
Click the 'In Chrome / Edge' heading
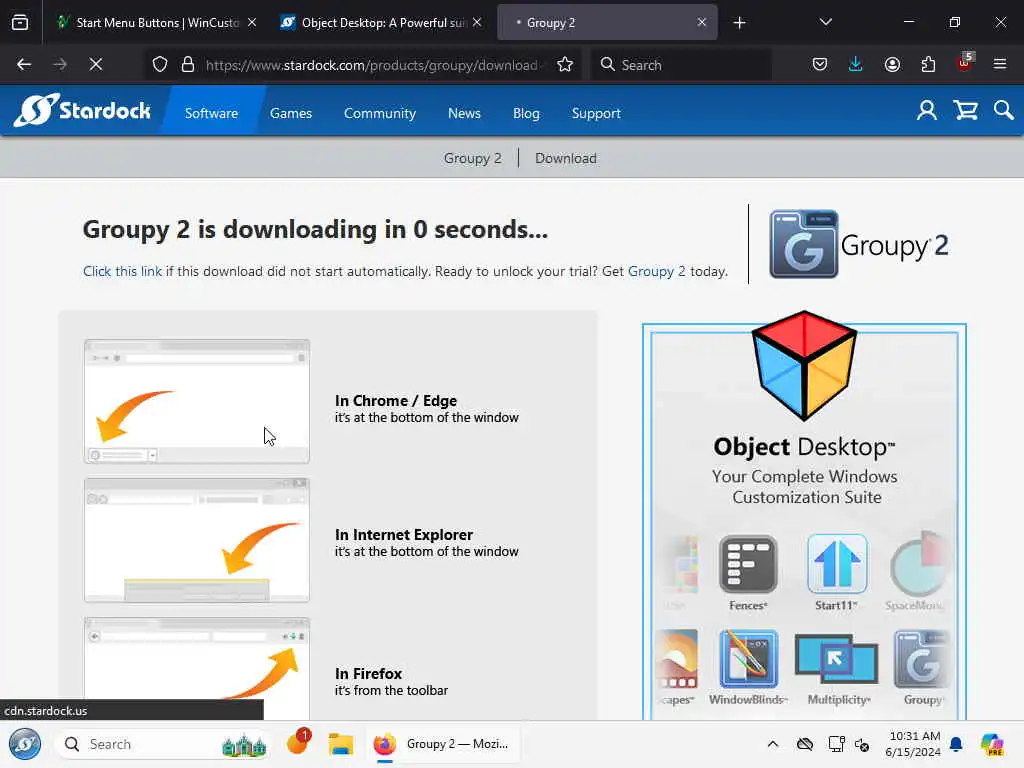[396, 400]
